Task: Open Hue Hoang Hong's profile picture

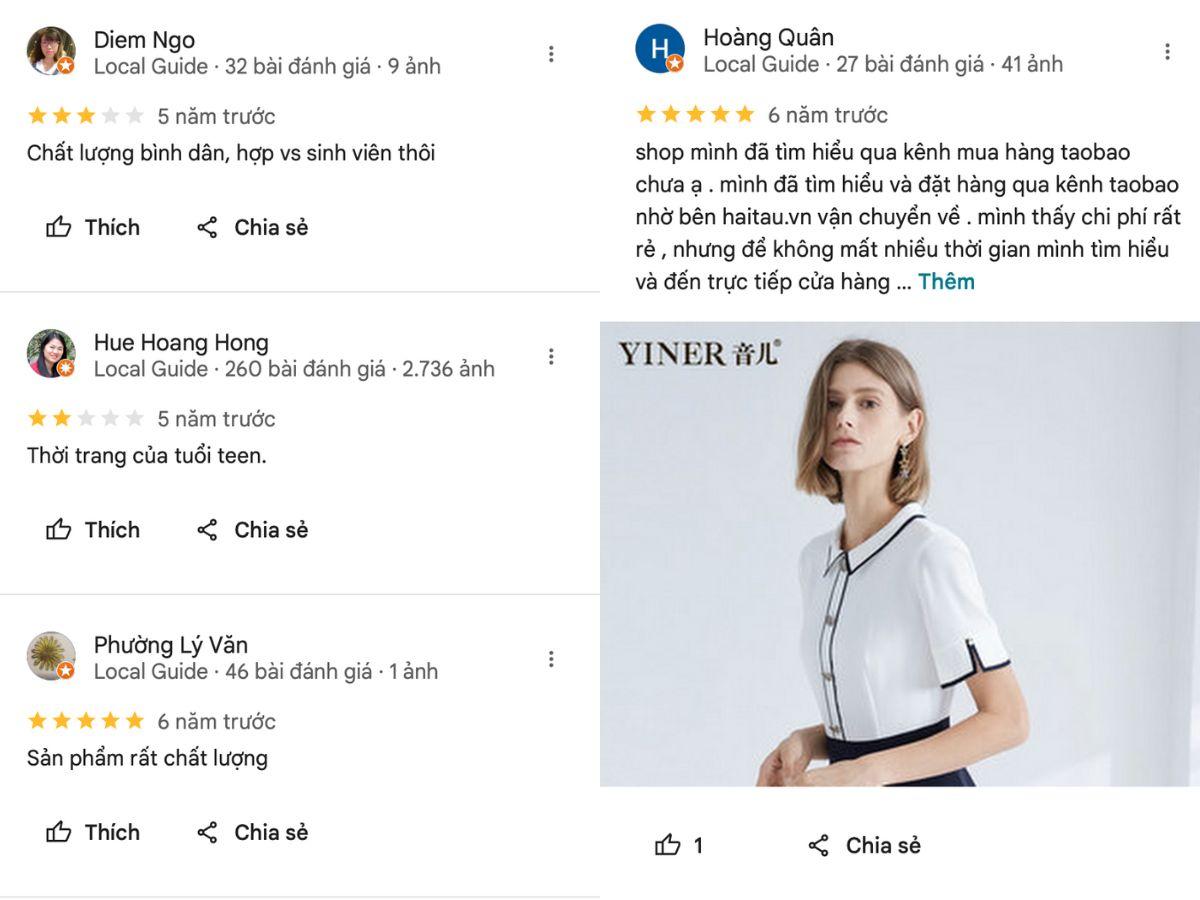Action: pyautogui.click(x=51, y=354)
